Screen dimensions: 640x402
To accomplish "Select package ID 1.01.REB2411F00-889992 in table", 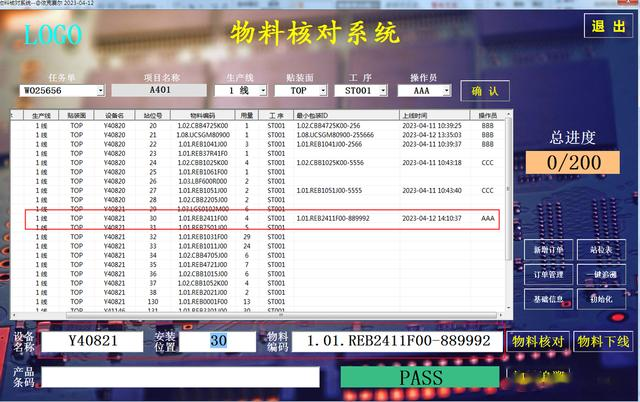I will coord(333,218).
